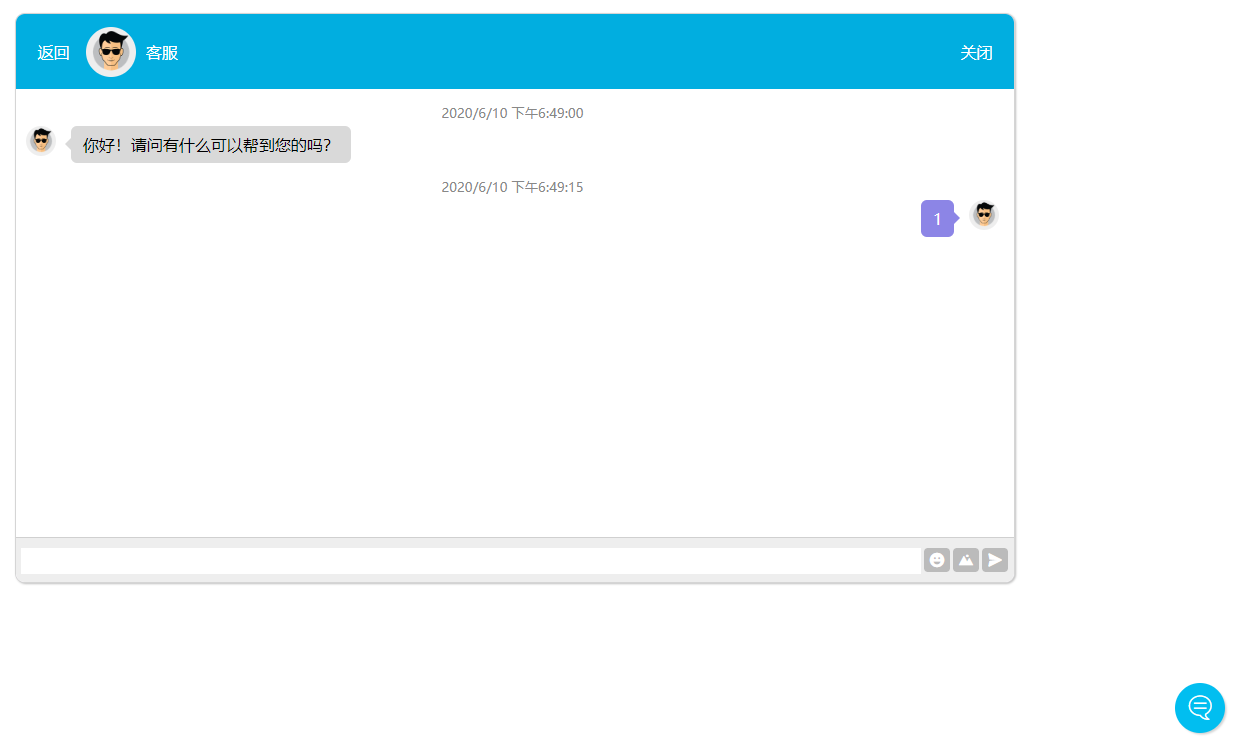
Task: Click the timestamp 2020/6/10 下午6:49:00
Action: [512, 114]
